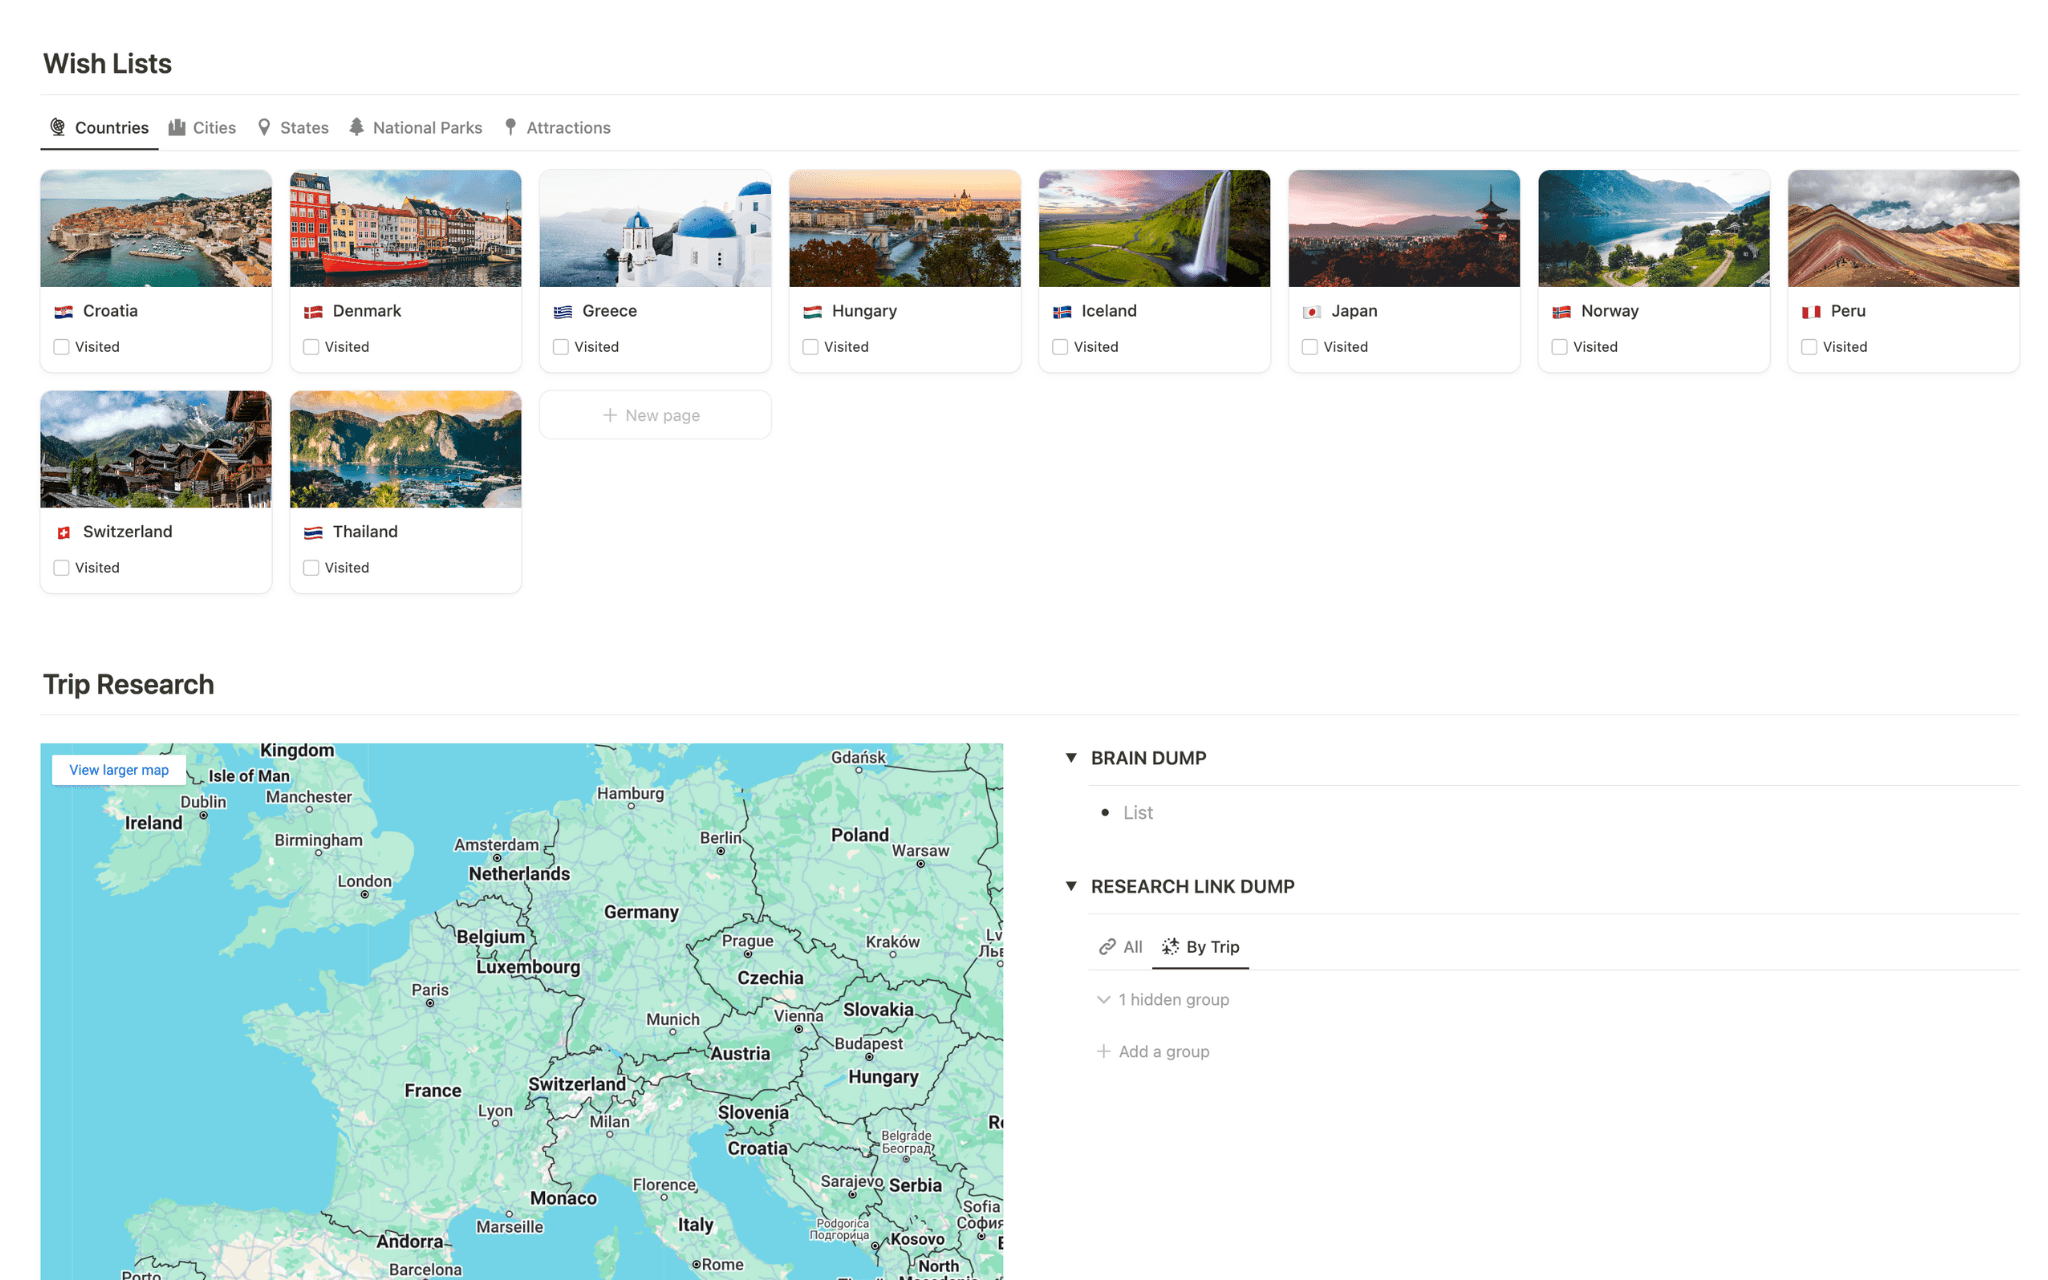Click the Switzerland flag icon
The width and height of the screenshot is (2048, 1280).
coord(63,533)
